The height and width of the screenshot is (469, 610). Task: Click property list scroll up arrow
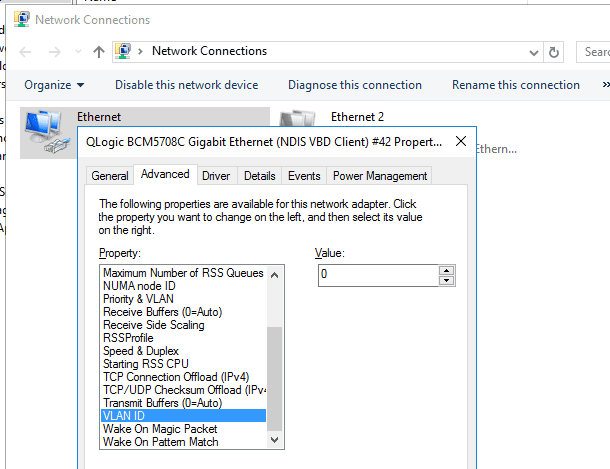(x=274, y=275)
